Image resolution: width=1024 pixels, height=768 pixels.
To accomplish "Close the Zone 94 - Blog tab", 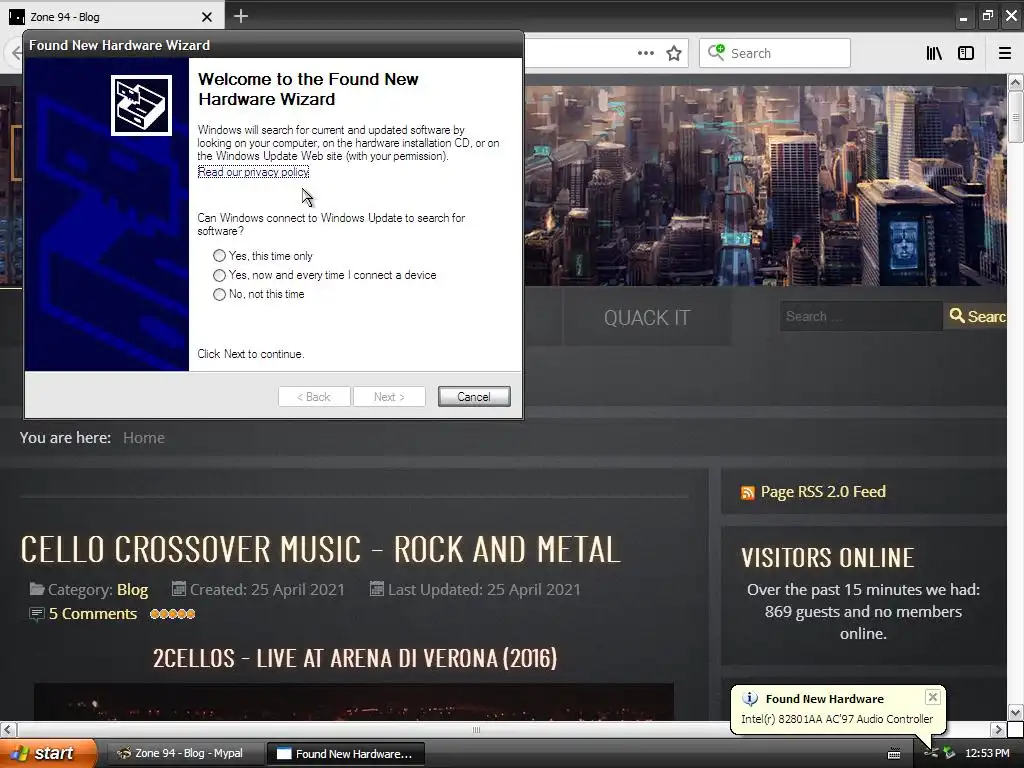I will click(207, 17).
